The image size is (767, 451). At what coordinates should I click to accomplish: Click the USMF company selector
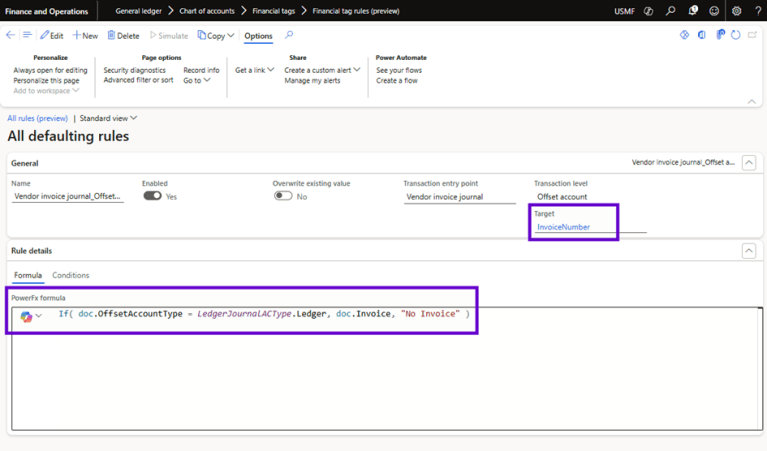tap(625, 11)
